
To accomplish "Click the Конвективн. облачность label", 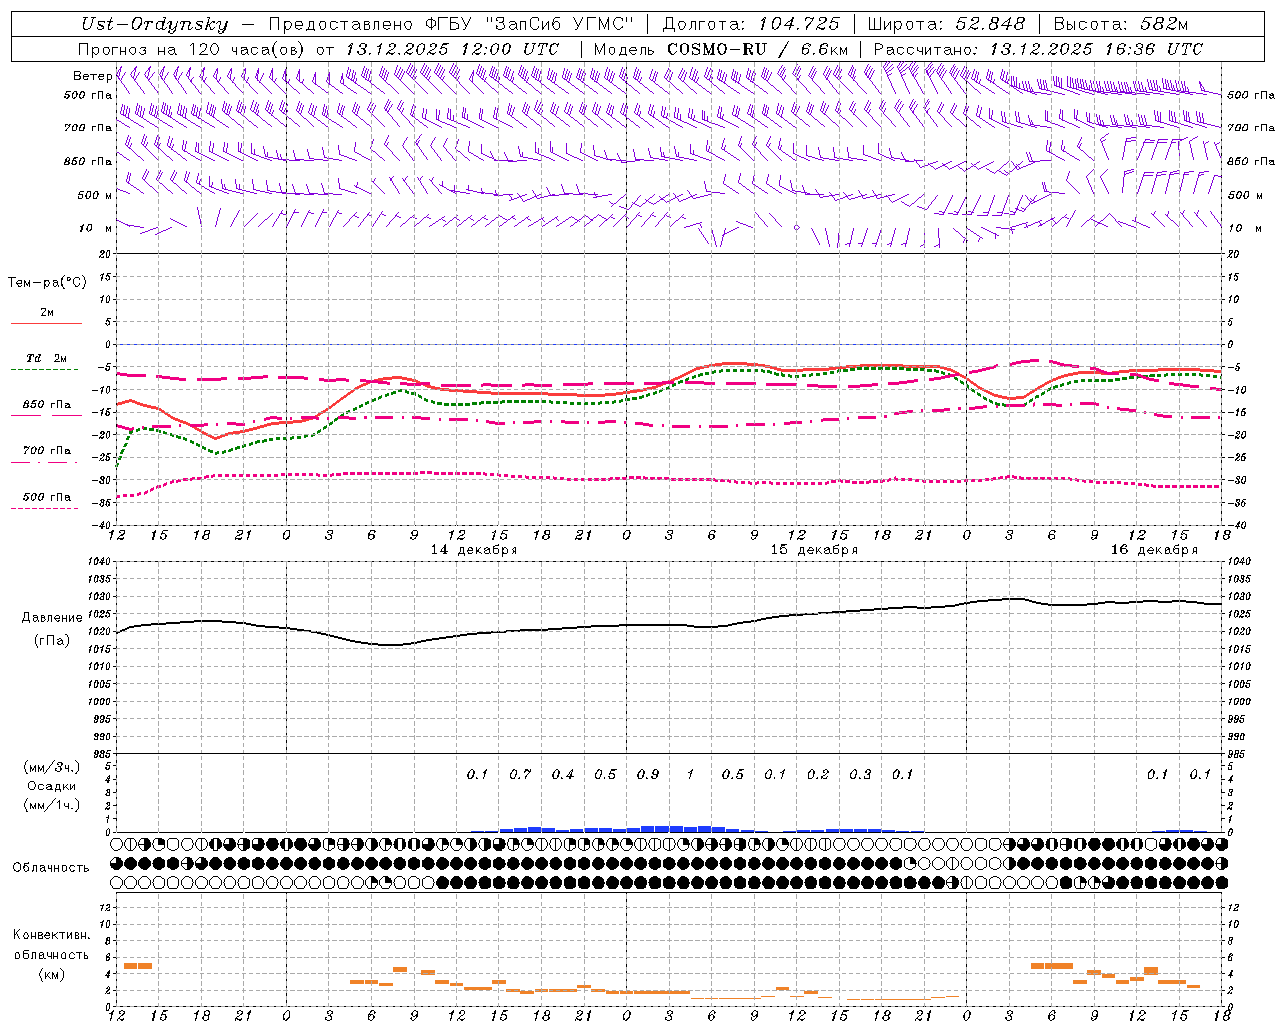I will [51, 945].
